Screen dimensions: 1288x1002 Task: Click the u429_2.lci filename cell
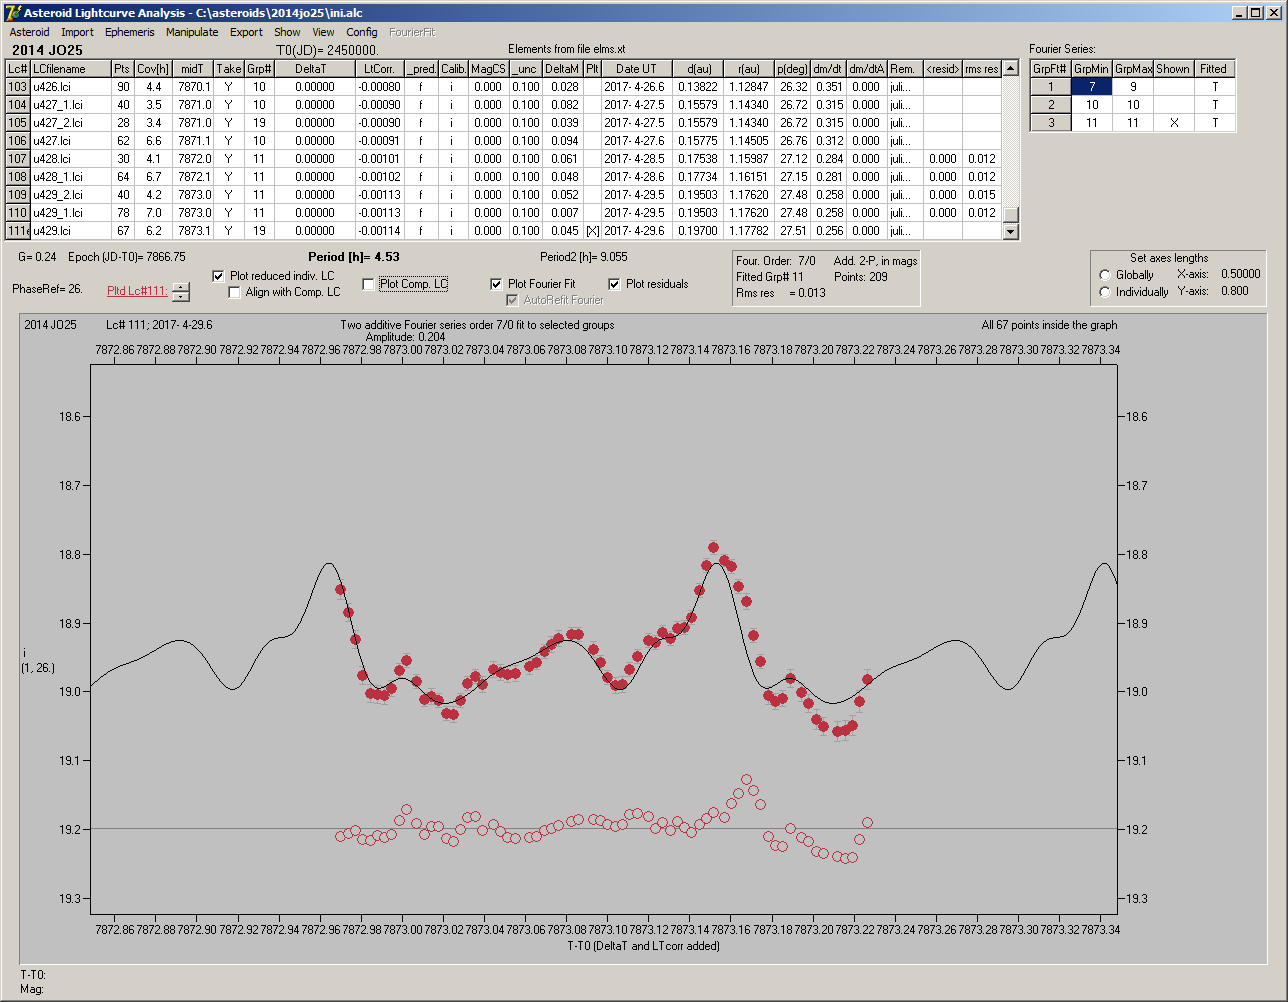(70, 195)
